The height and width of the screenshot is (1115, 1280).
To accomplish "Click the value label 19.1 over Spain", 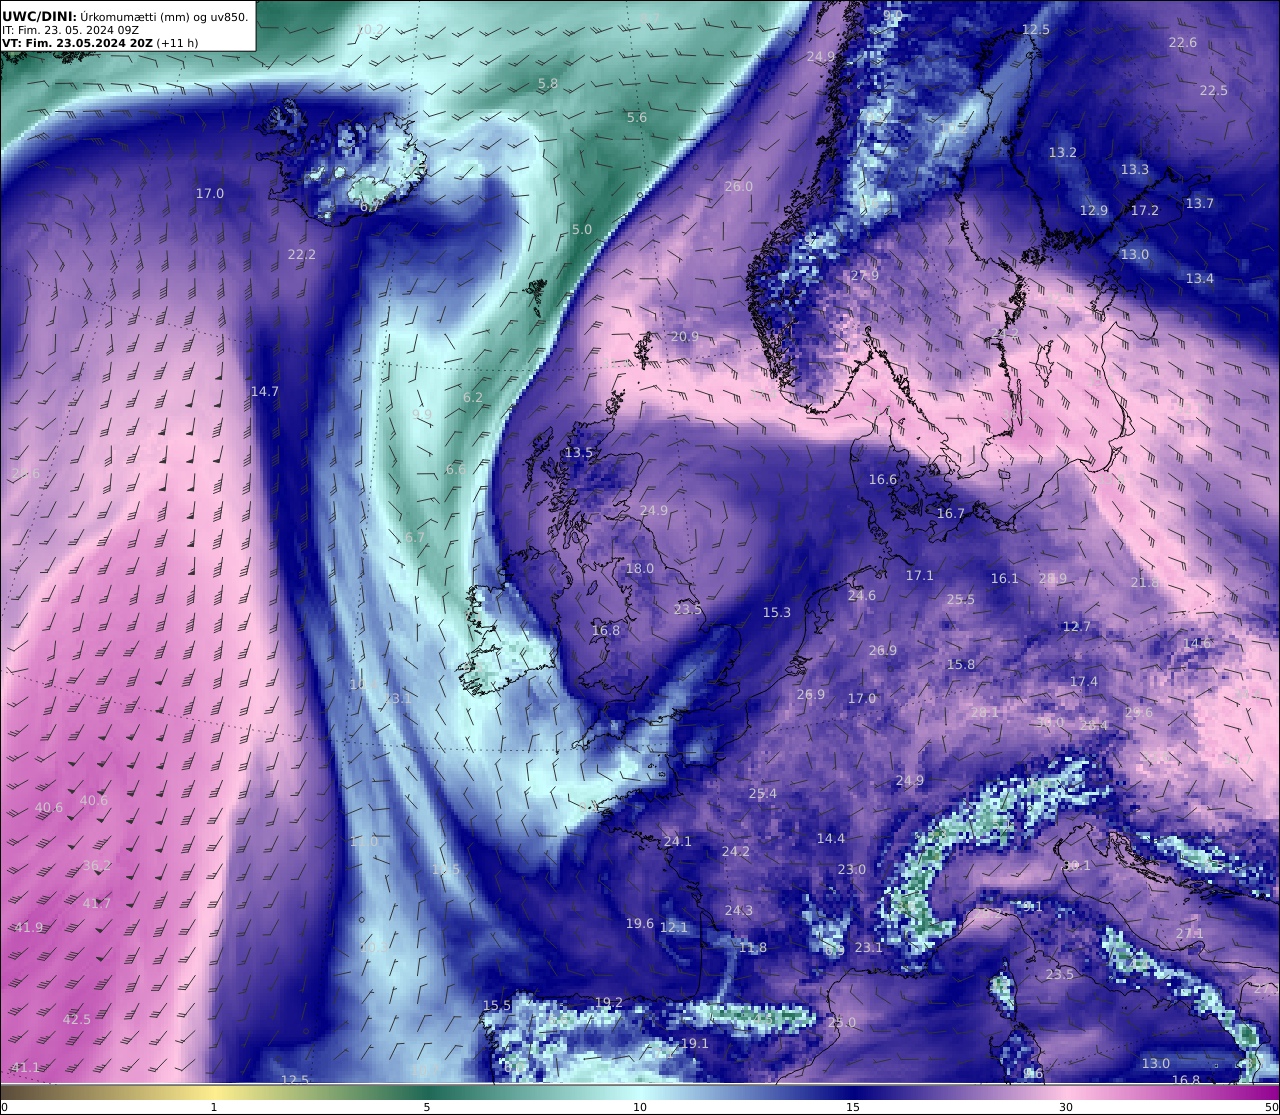I will coord(694,1044).
